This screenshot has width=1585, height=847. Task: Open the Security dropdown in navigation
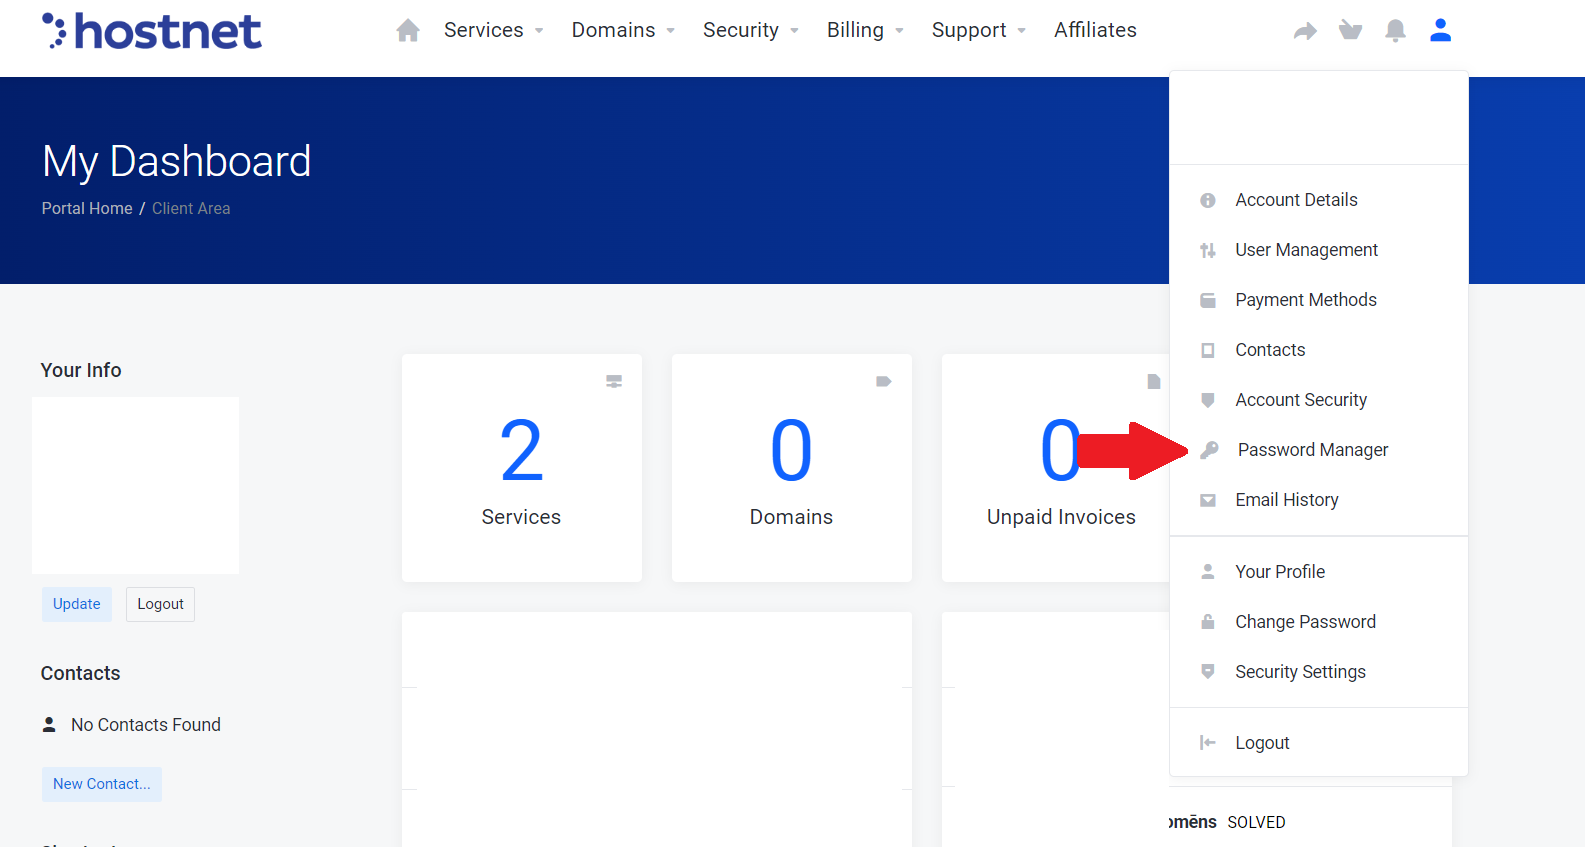[x=750, y=30]
